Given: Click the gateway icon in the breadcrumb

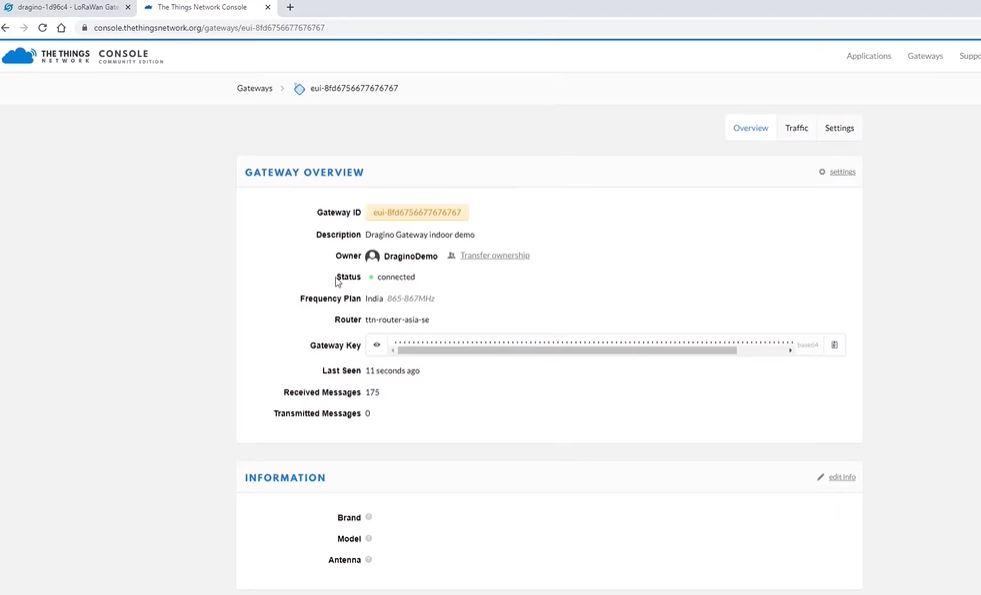Looking at the screenshot, I should click(300, 89).
